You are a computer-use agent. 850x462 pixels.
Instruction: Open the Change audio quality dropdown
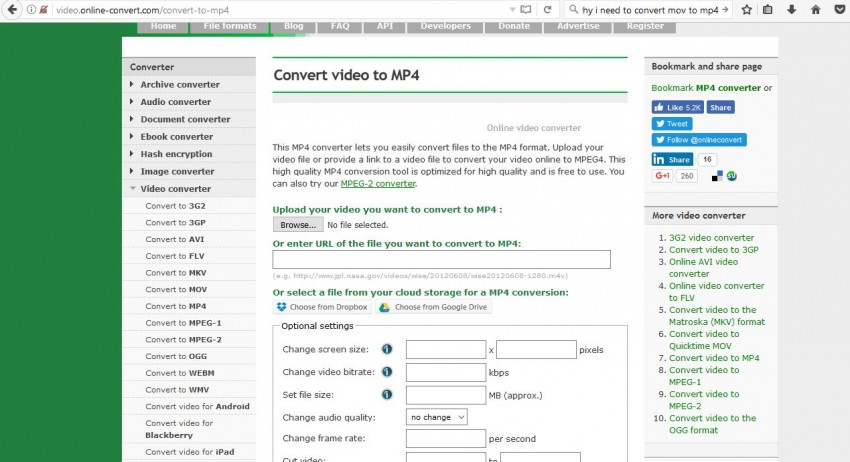[436, 417]
